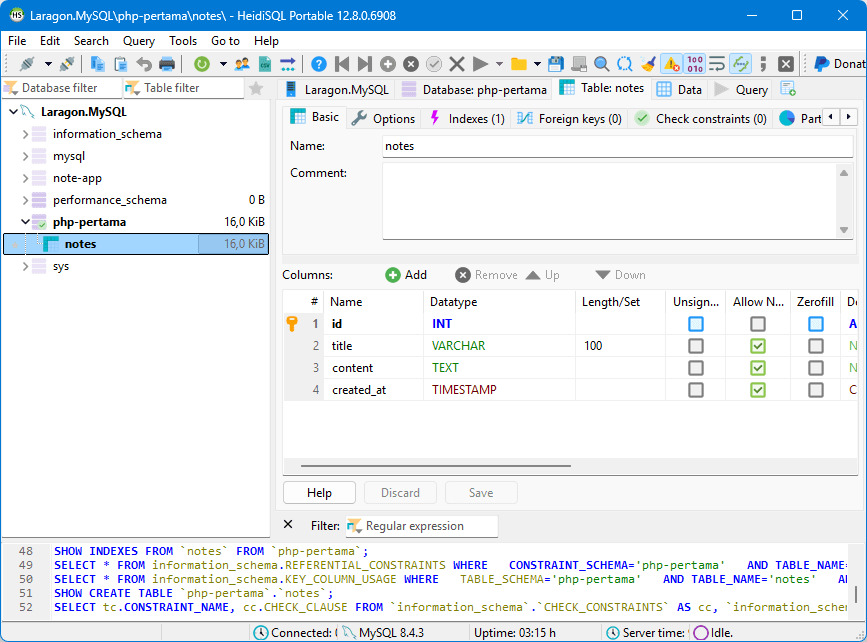
Task: Expand the information_schema database node
Action: point(25,134)
